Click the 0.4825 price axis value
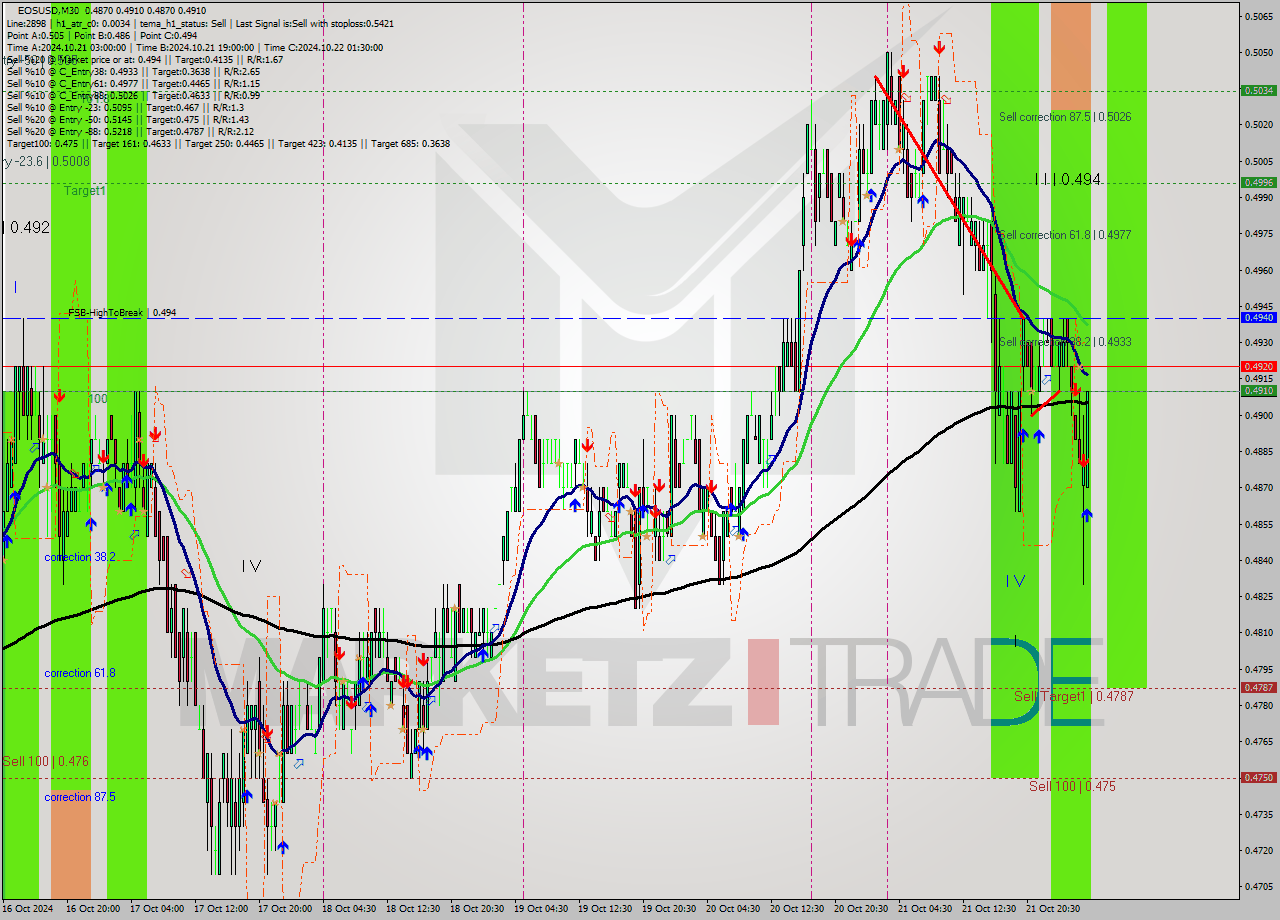Viewport: 1280px width, 920px height. click(x=1259, y=596)
